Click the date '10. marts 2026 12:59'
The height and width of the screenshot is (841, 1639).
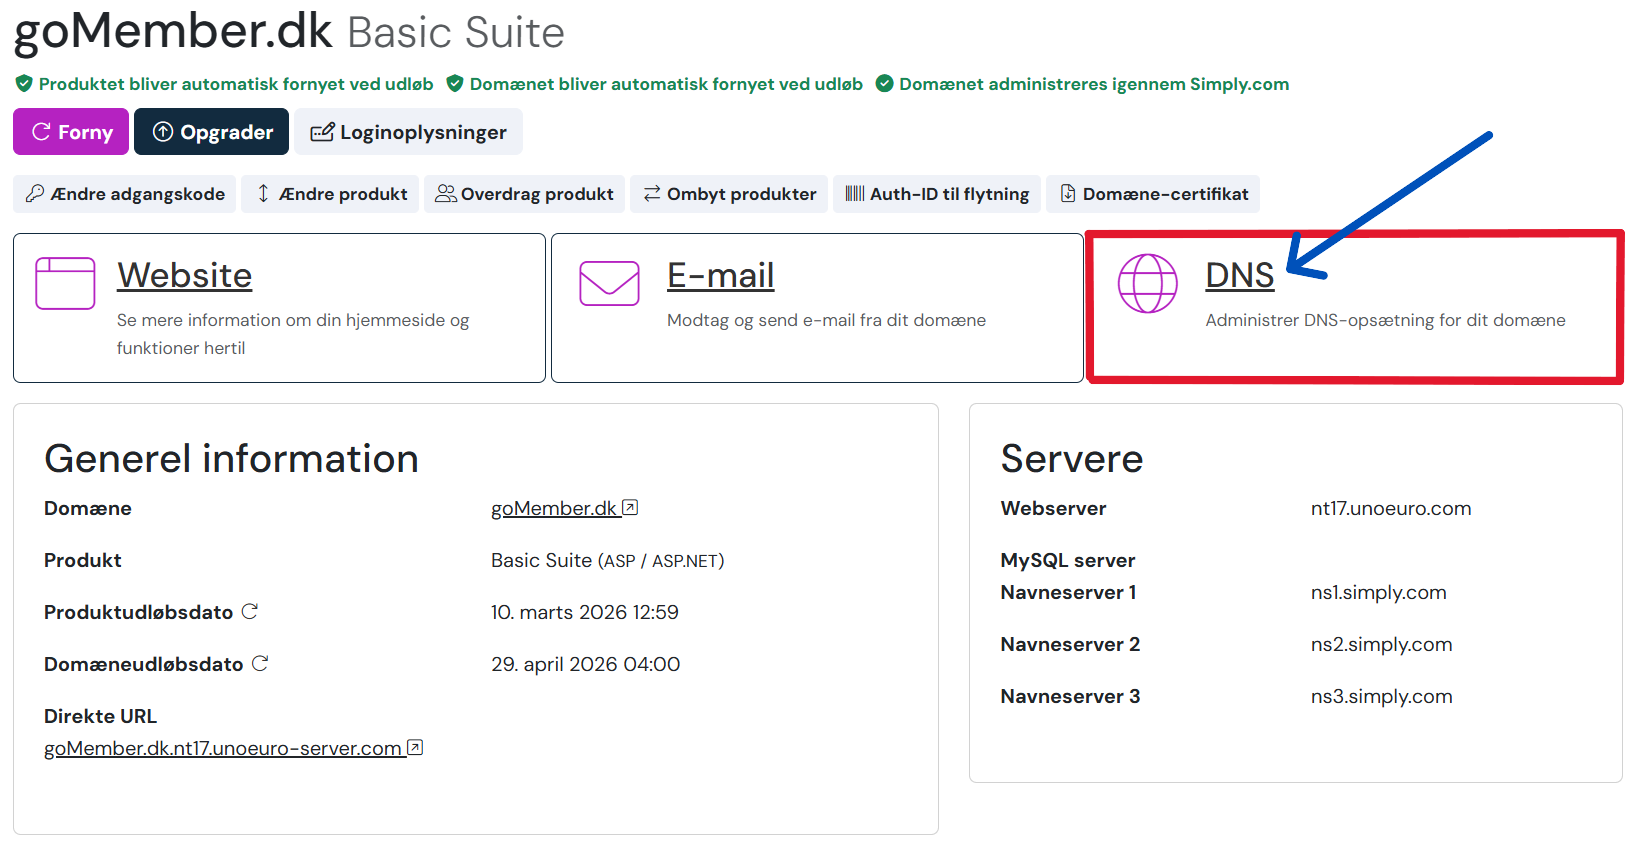585,612
